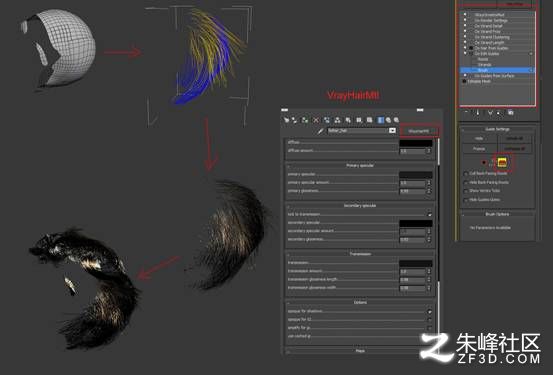553x375 pixels.
Task: Collapse the Guide Settings rollout
Action: (497, 129)
